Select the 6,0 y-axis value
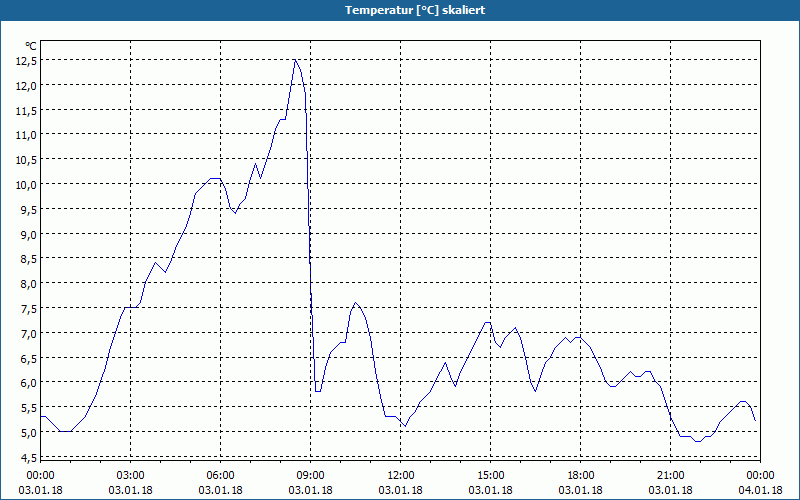 [x=30, y=383]
